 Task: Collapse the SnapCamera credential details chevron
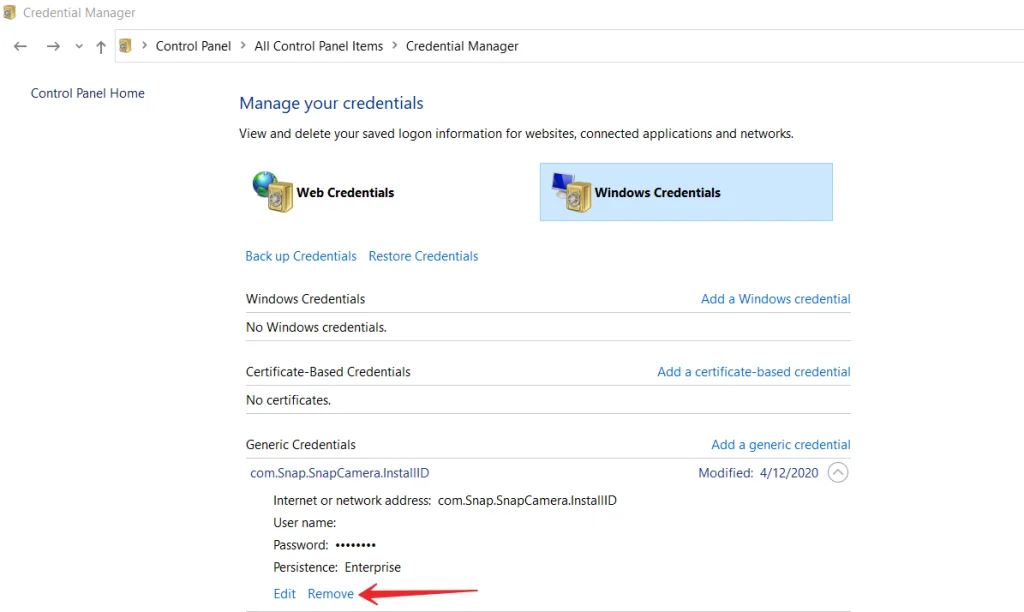pyautogui.click(x=838, y=472)
